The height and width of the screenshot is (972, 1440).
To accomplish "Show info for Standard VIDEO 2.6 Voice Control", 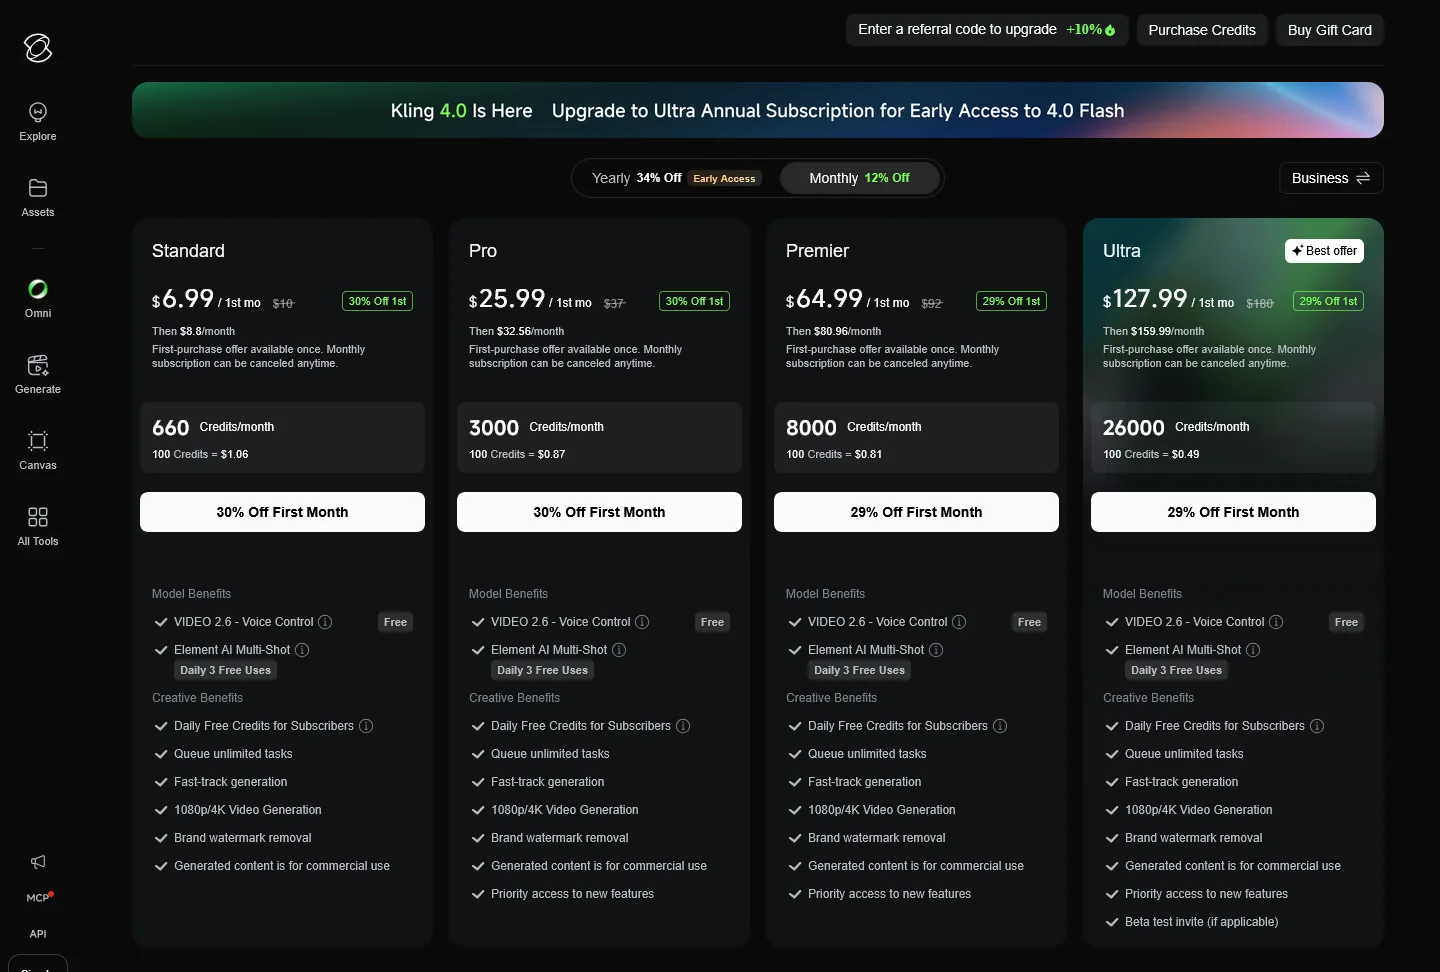I will [325, 622].
